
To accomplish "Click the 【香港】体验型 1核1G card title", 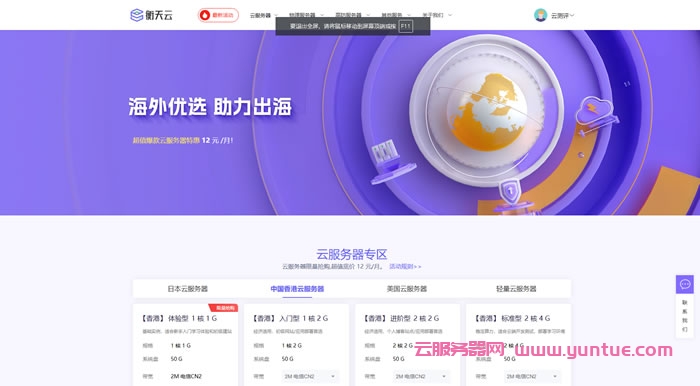I will pyautogui.click(x=179, y=318).
